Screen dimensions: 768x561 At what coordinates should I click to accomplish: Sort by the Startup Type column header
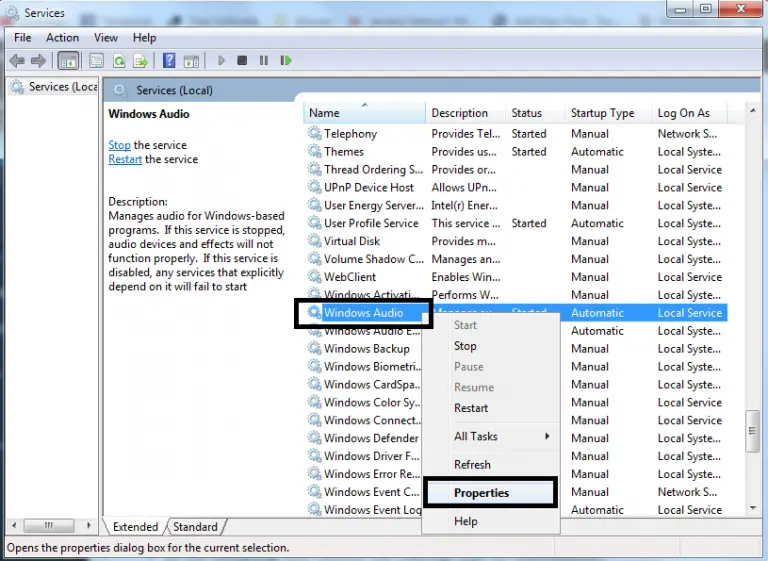[607, 113]
